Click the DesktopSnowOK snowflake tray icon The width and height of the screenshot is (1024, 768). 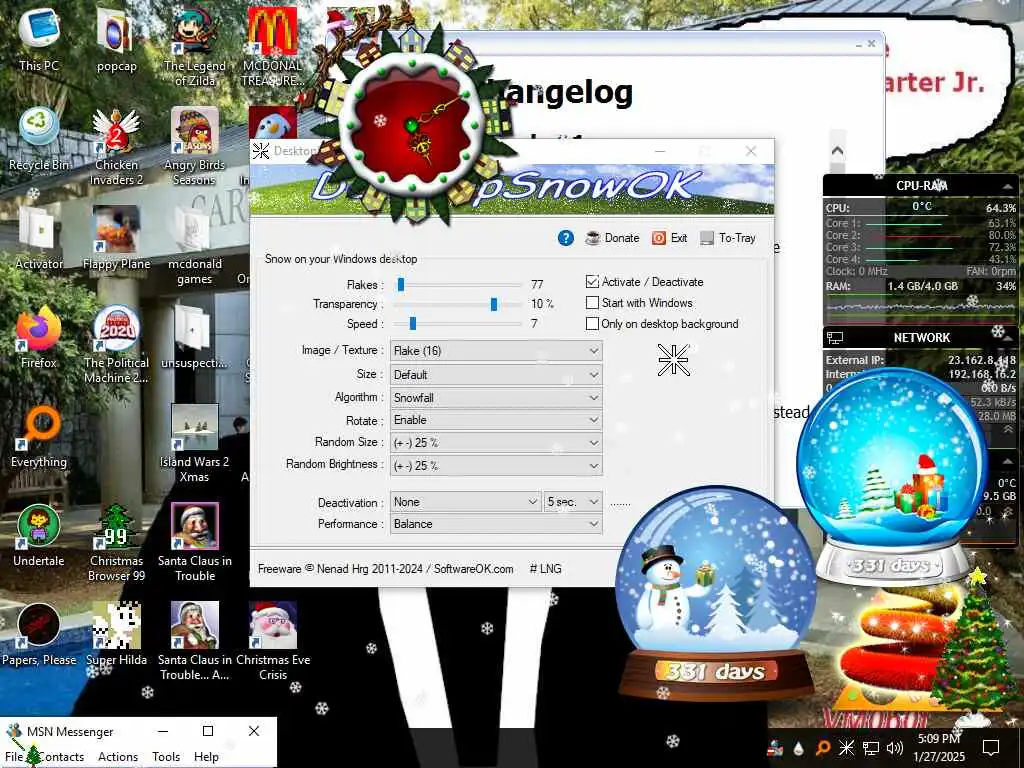(x=846, y=747)
